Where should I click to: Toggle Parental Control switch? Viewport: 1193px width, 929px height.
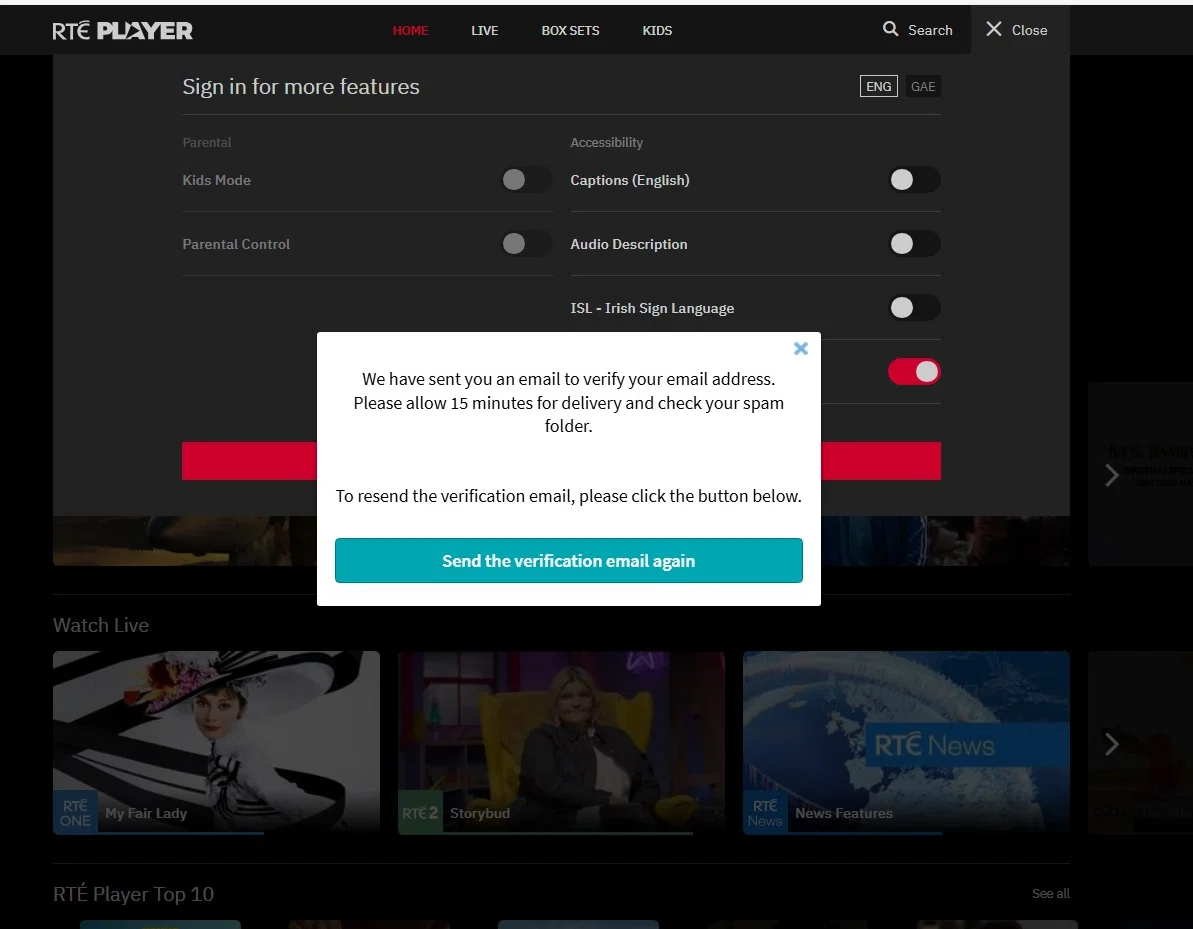[x=527, y=243]
